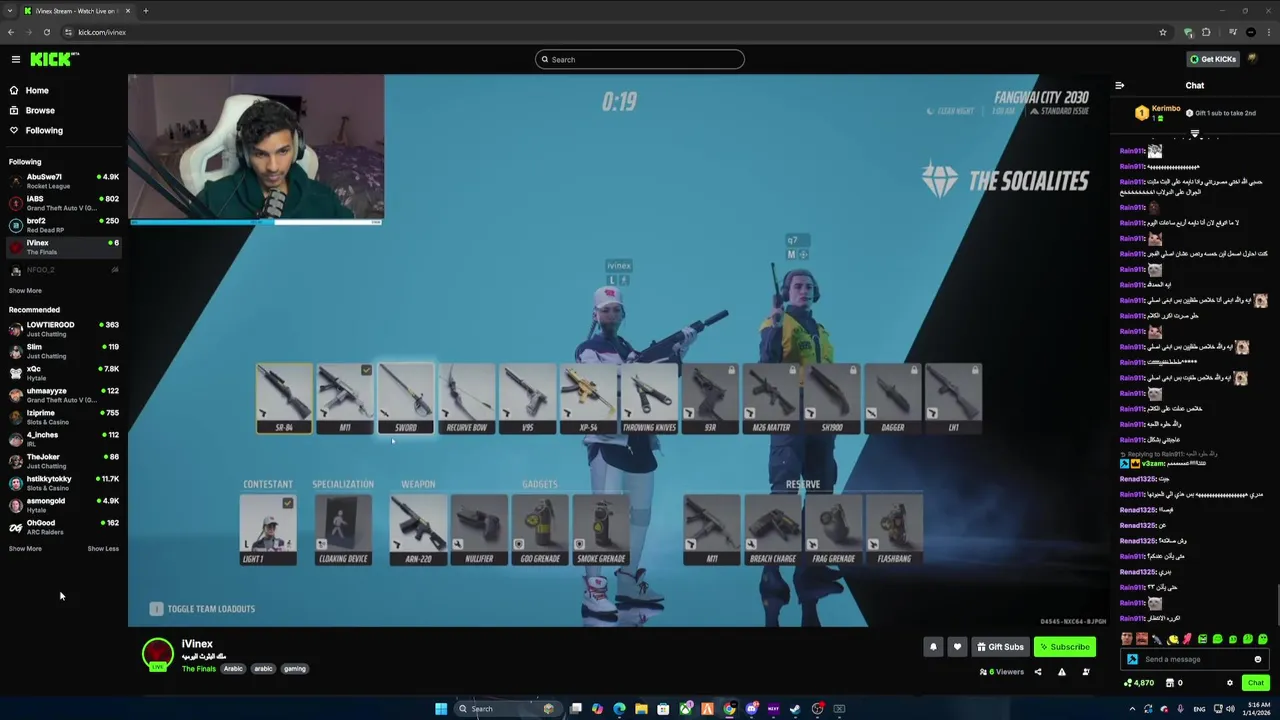Show hidden system tray icons chevron

pyautogui.click(x=1132, y=709)
